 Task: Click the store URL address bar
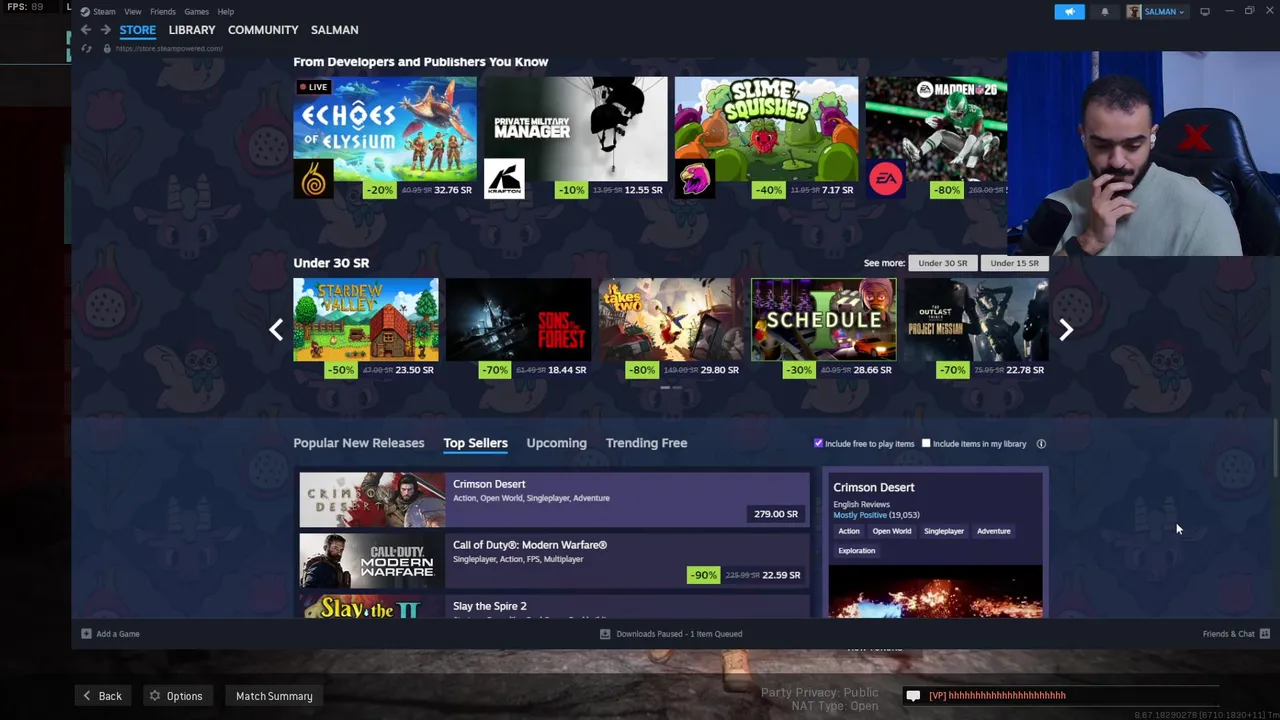169,48
